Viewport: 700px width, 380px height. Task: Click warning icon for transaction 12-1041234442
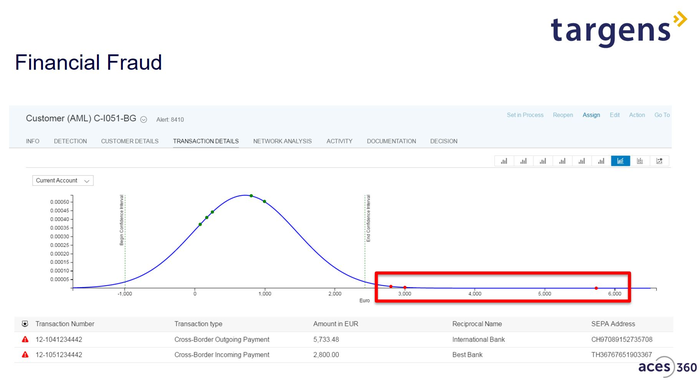[25, 340]
